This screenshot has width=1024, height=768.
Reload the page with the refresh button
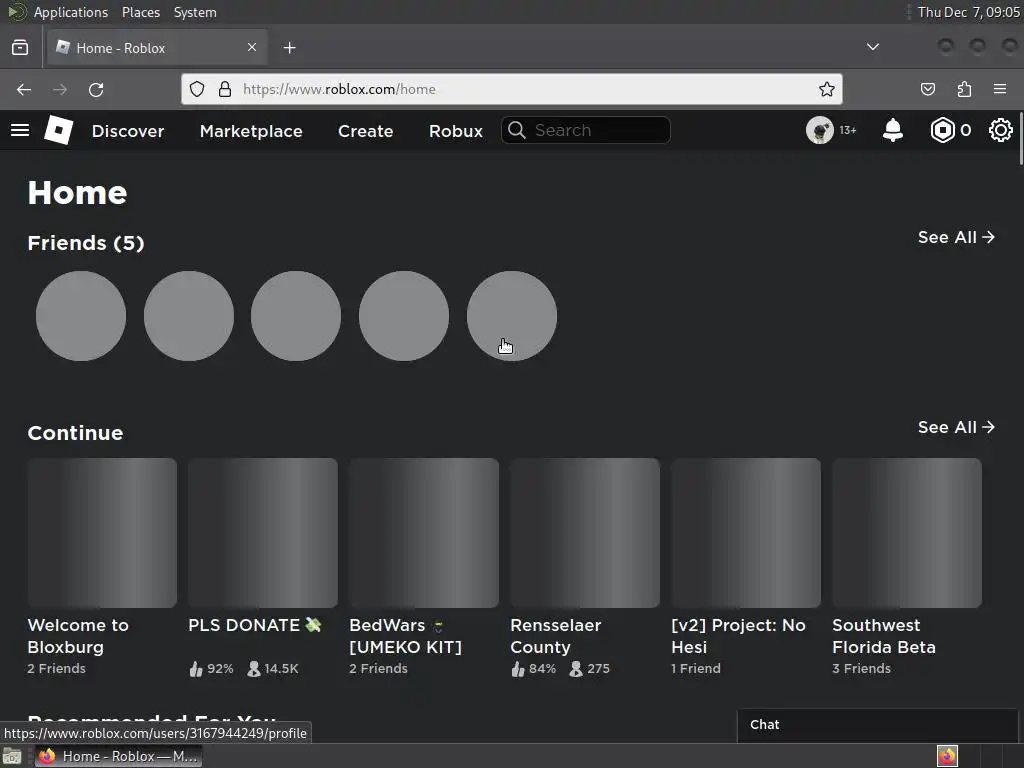point(96,89)
